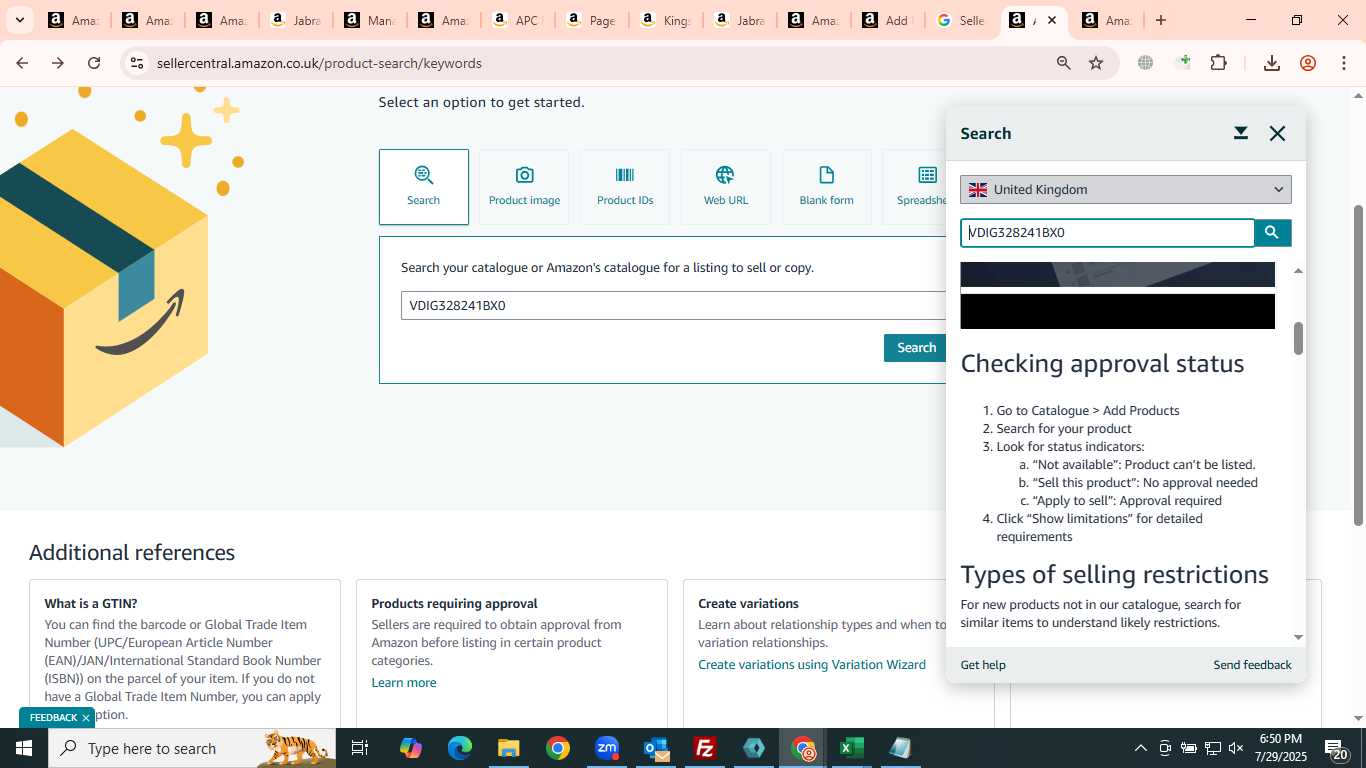Open File Explorer from taskbar
1366x768 pixels.
click(x=508, y=748)
